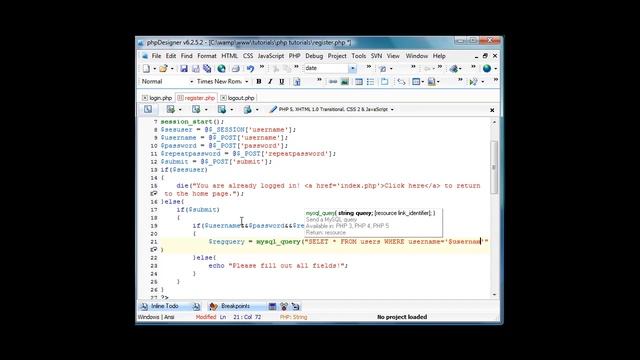Screen dimensions: 640x360
Task: Preview in browser with the globe icon
Action: click(221, 69)
